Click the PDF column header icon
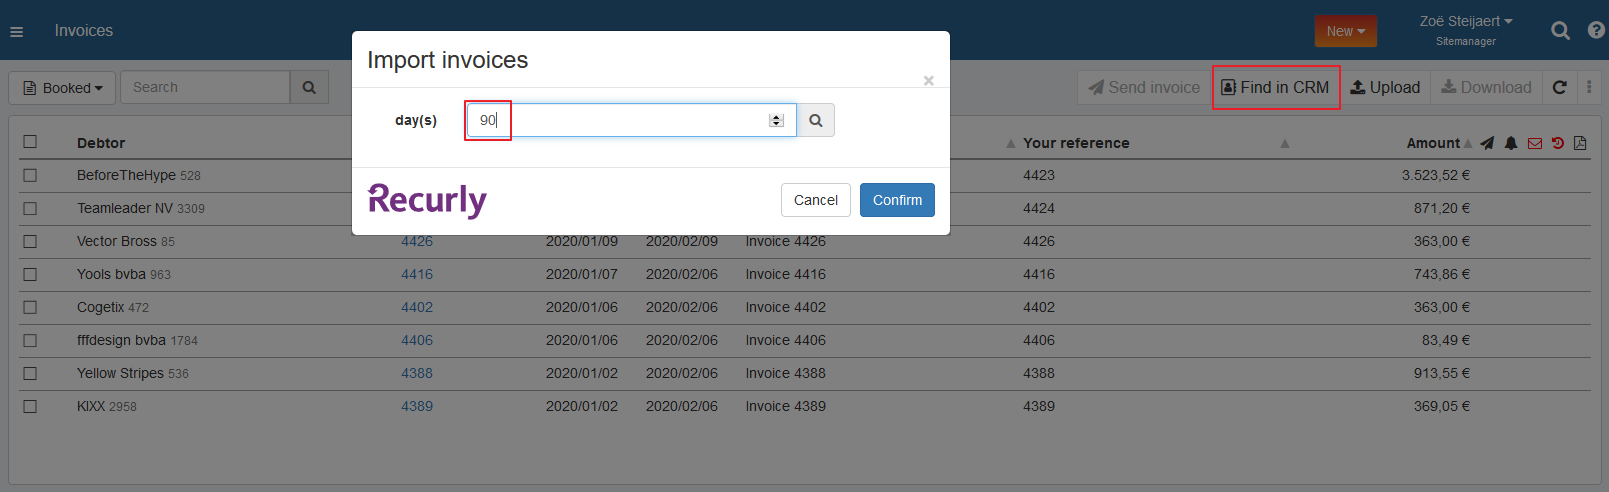The height and width of the screenshot is (492, 1609). coord(1580,143)
